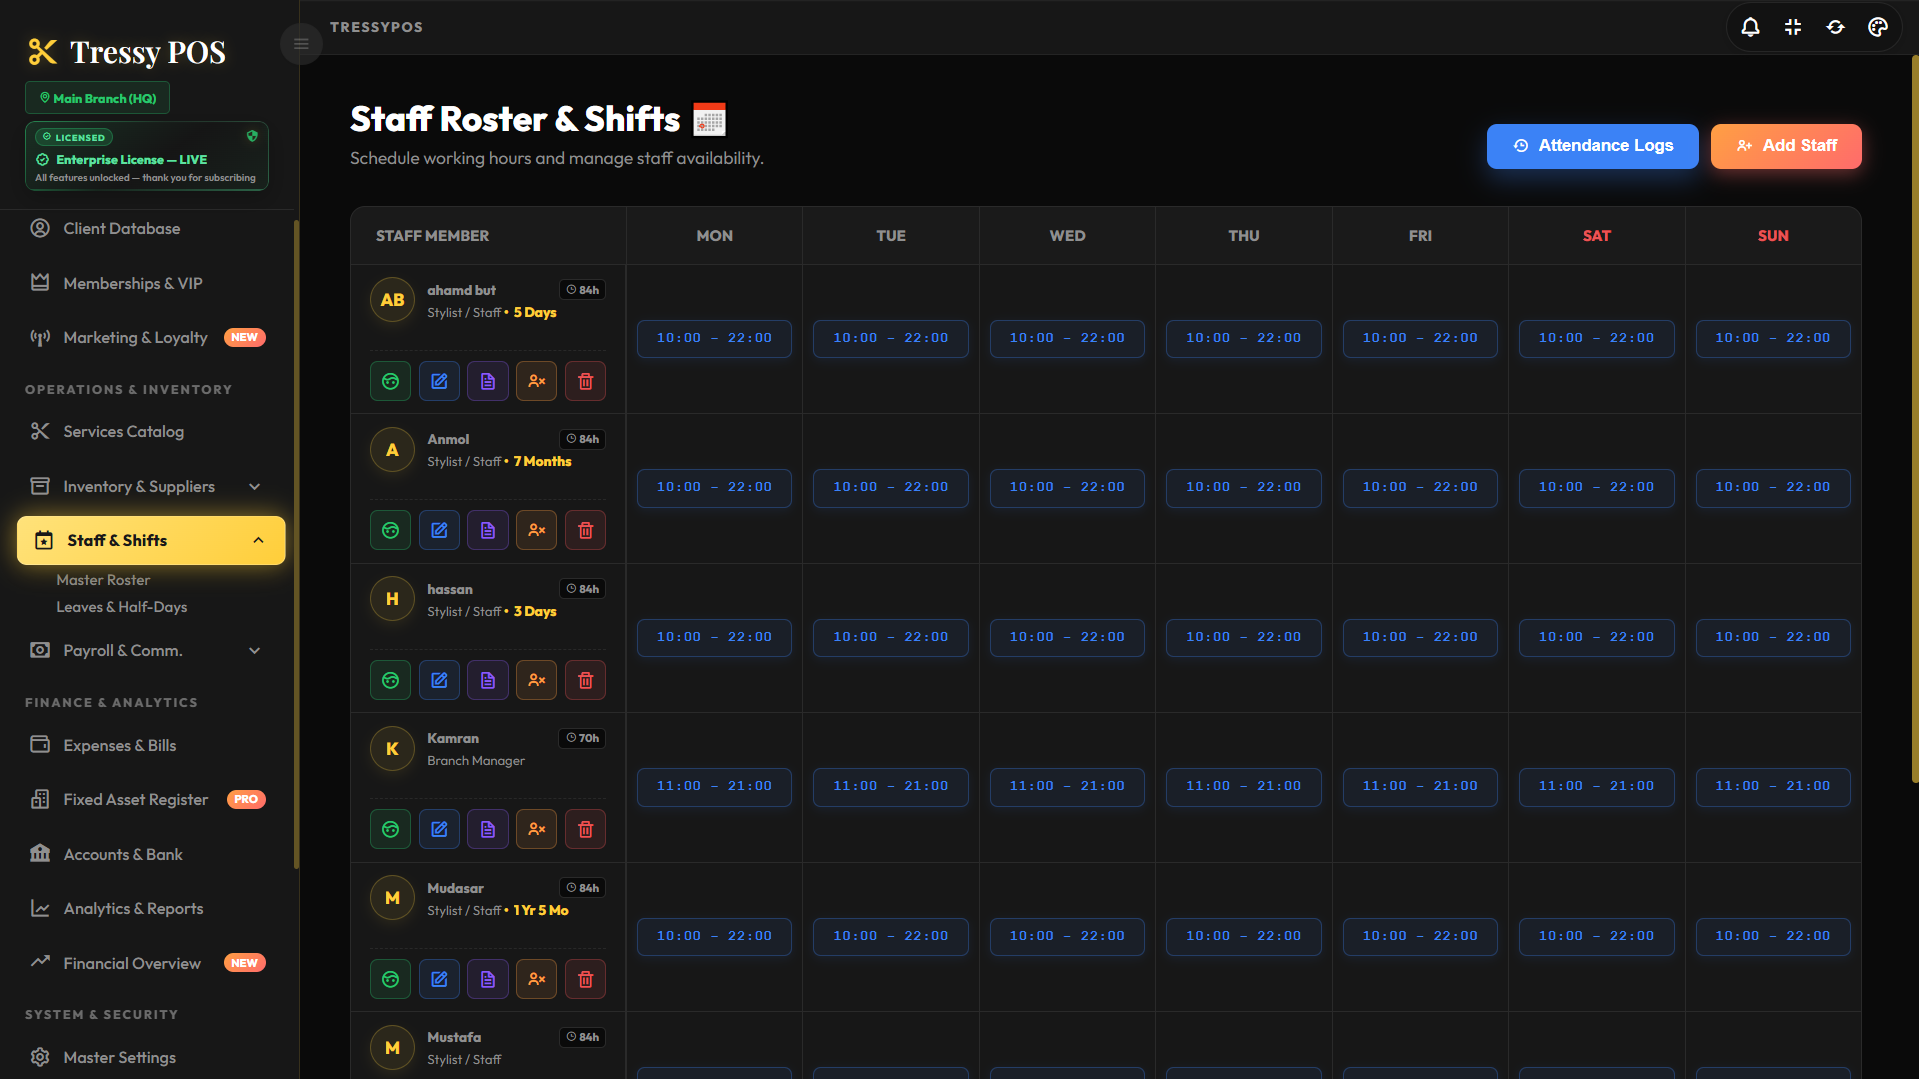Edit Anmol's staff record
Screen dimensions: 1919x1079
coord(439,530)
